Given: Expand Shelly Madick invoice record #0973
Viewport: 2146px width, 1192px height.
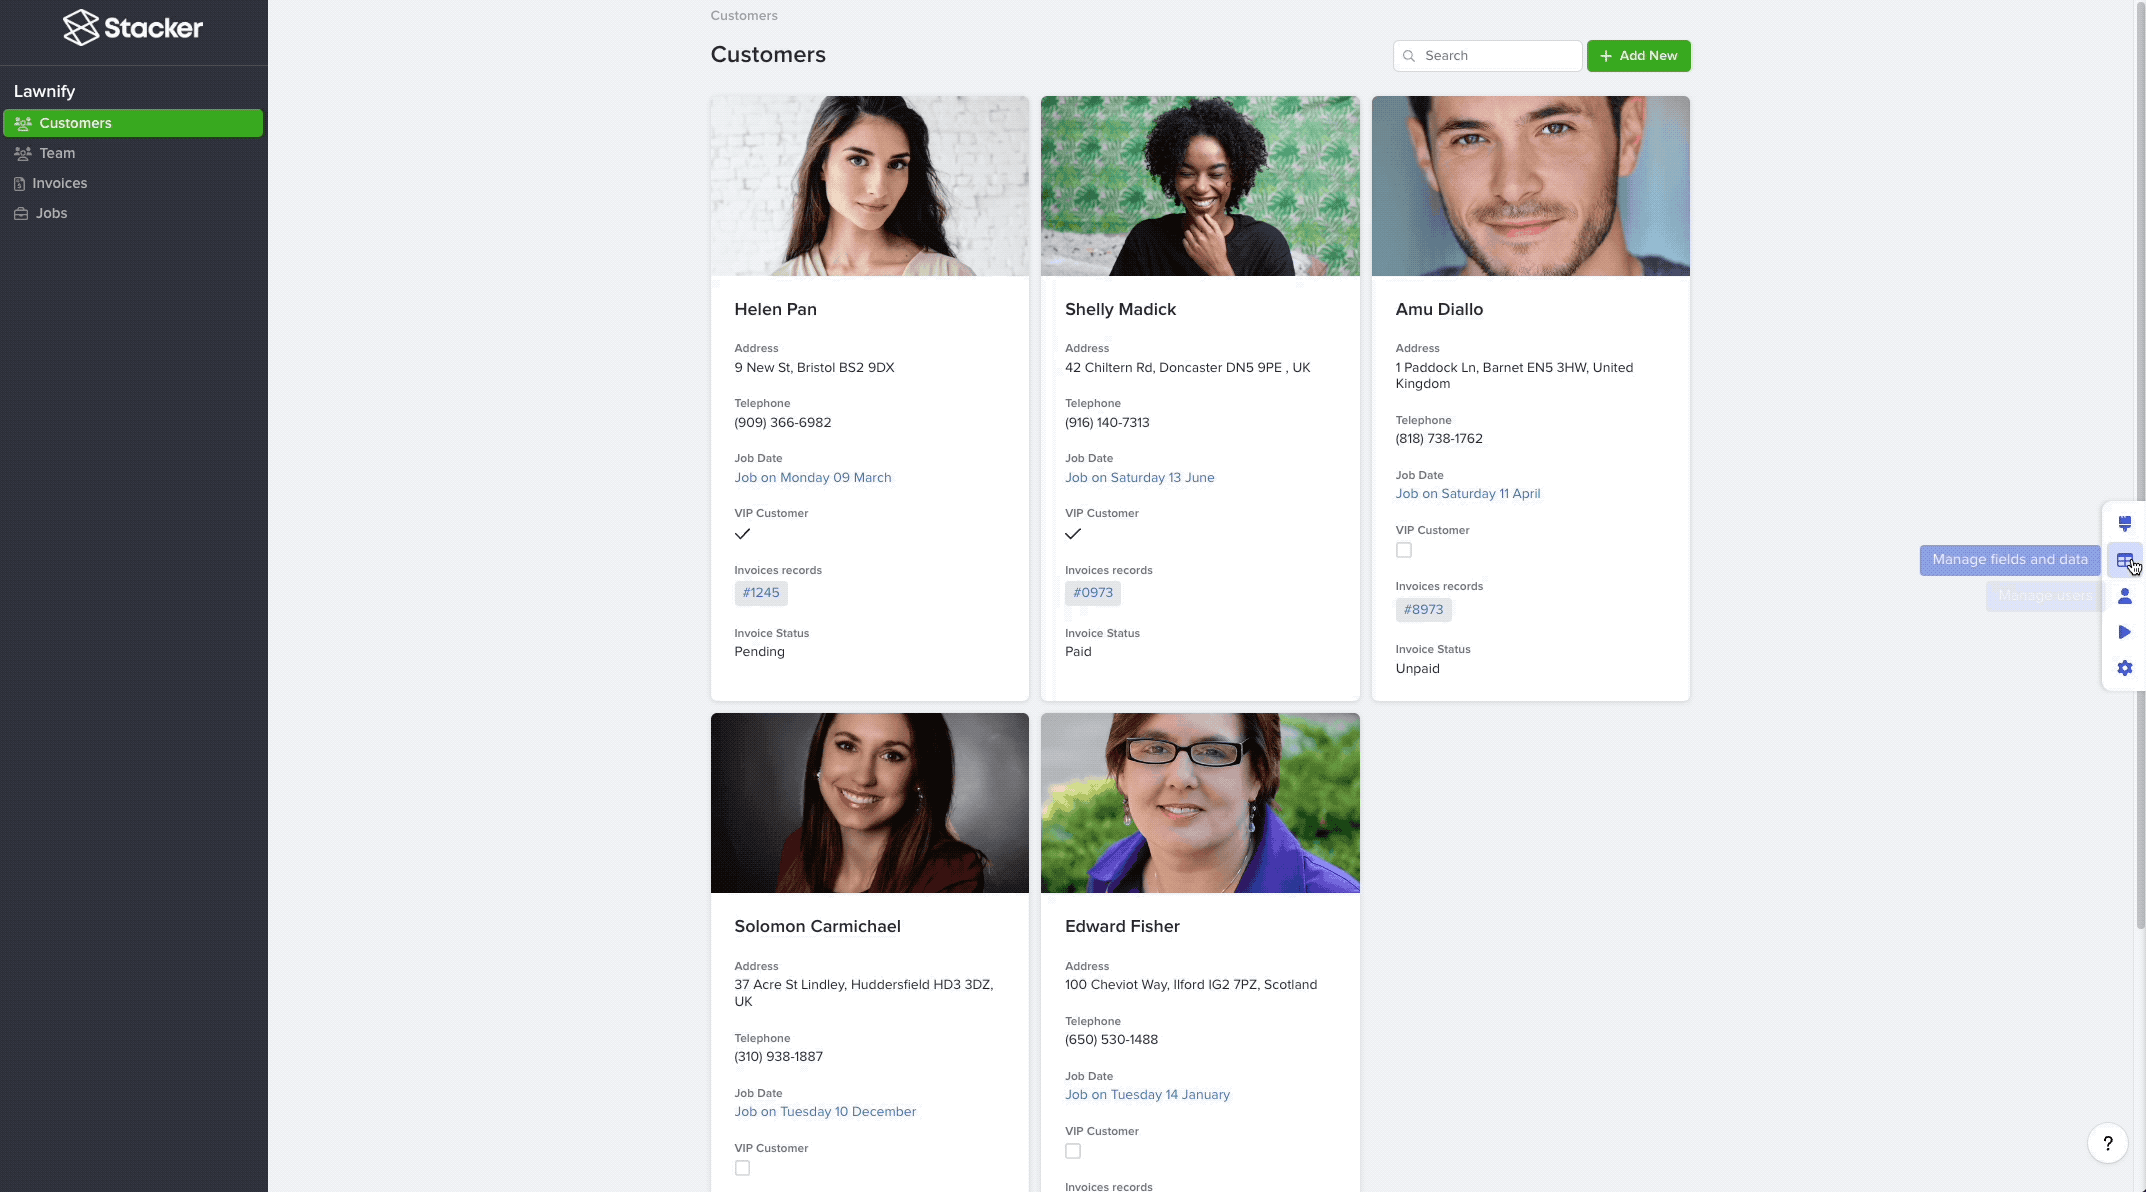Looking at the screenshot, I should pos(1092,593).
